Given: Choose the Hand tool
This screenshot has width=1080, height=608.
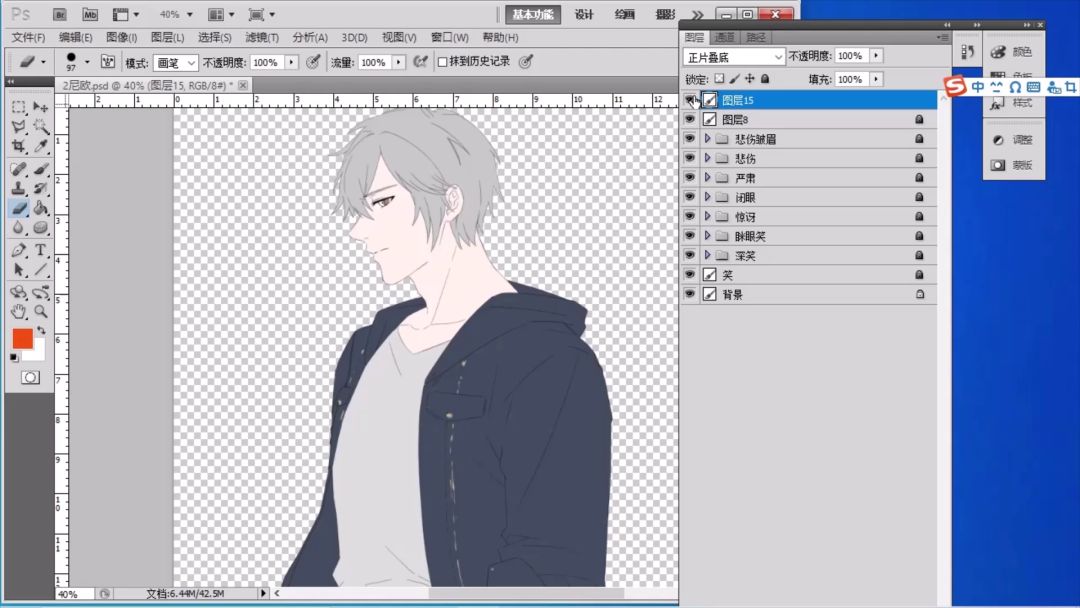Looking at the screenshot, I should coord(18,312).
